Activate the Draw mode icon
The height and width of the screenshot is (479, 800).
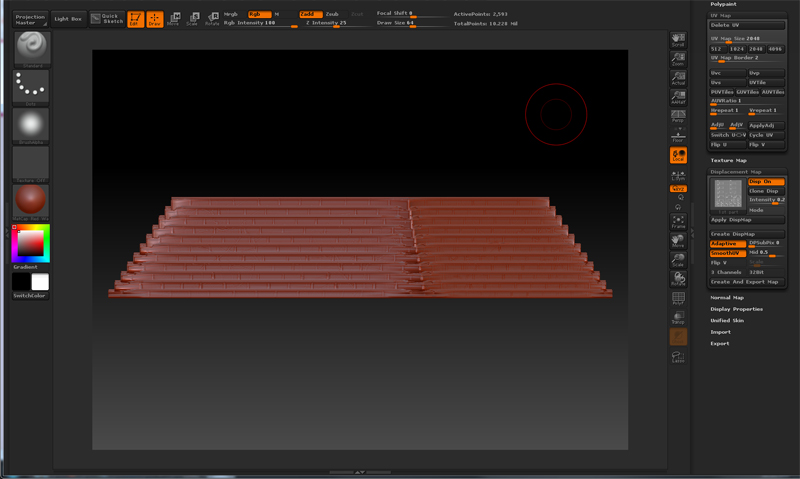coord(154,19)
